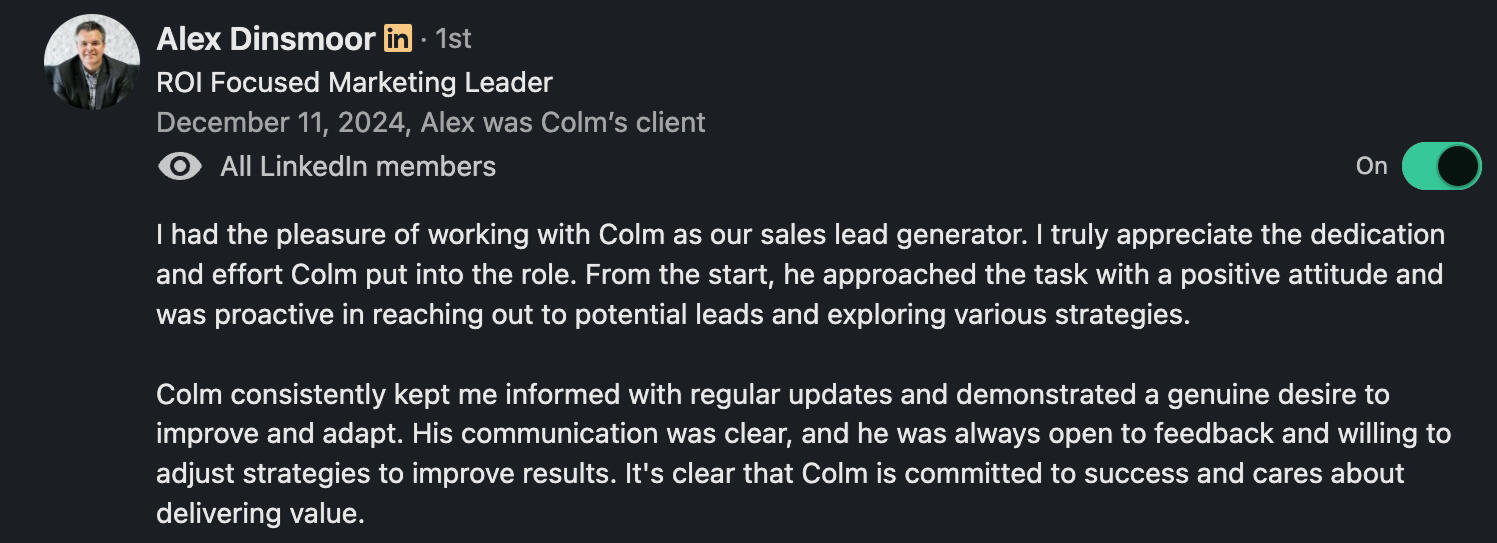Click the "Alex was Colm's client" text
The width and height of the screenshot is (1497, 543).
click(x=563, y=122)
